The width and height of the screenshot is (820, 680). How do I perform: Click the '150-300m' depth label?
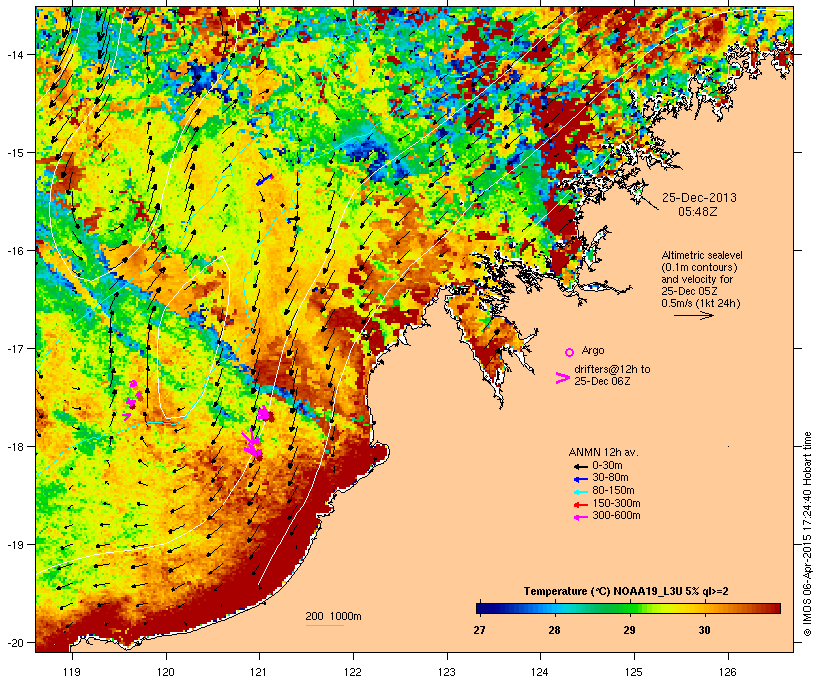click(616, 503)
